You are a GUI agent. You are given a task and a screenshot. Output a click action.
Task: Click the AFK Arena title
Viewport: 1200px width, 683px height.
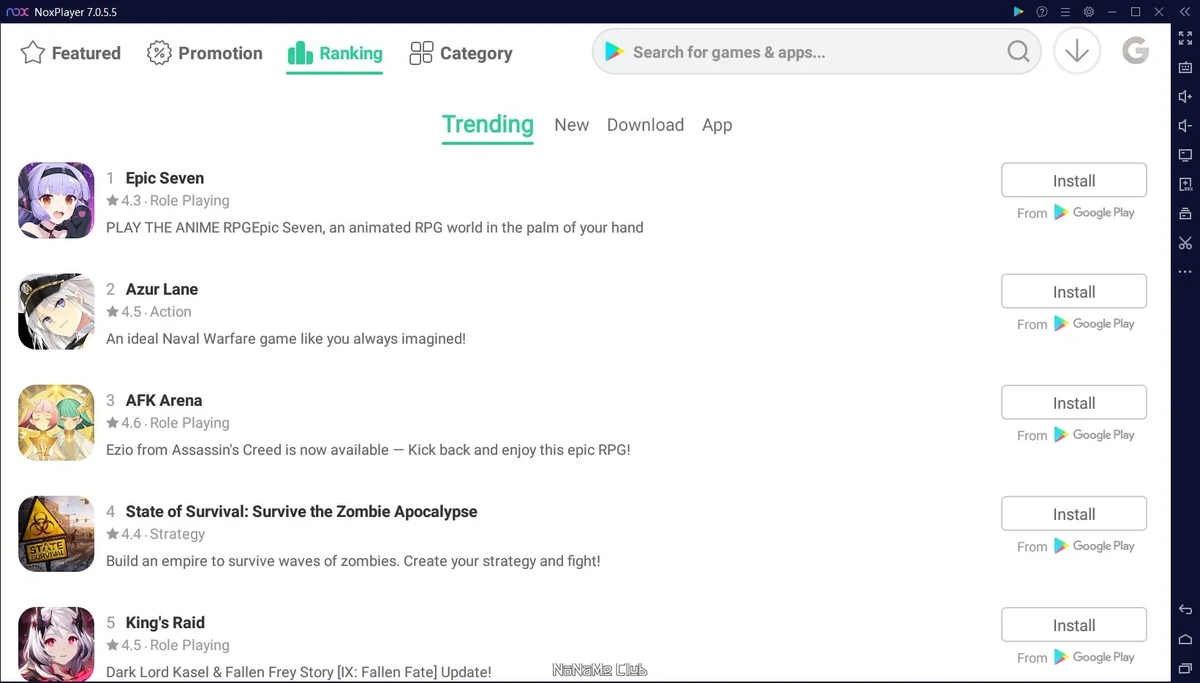164,400
